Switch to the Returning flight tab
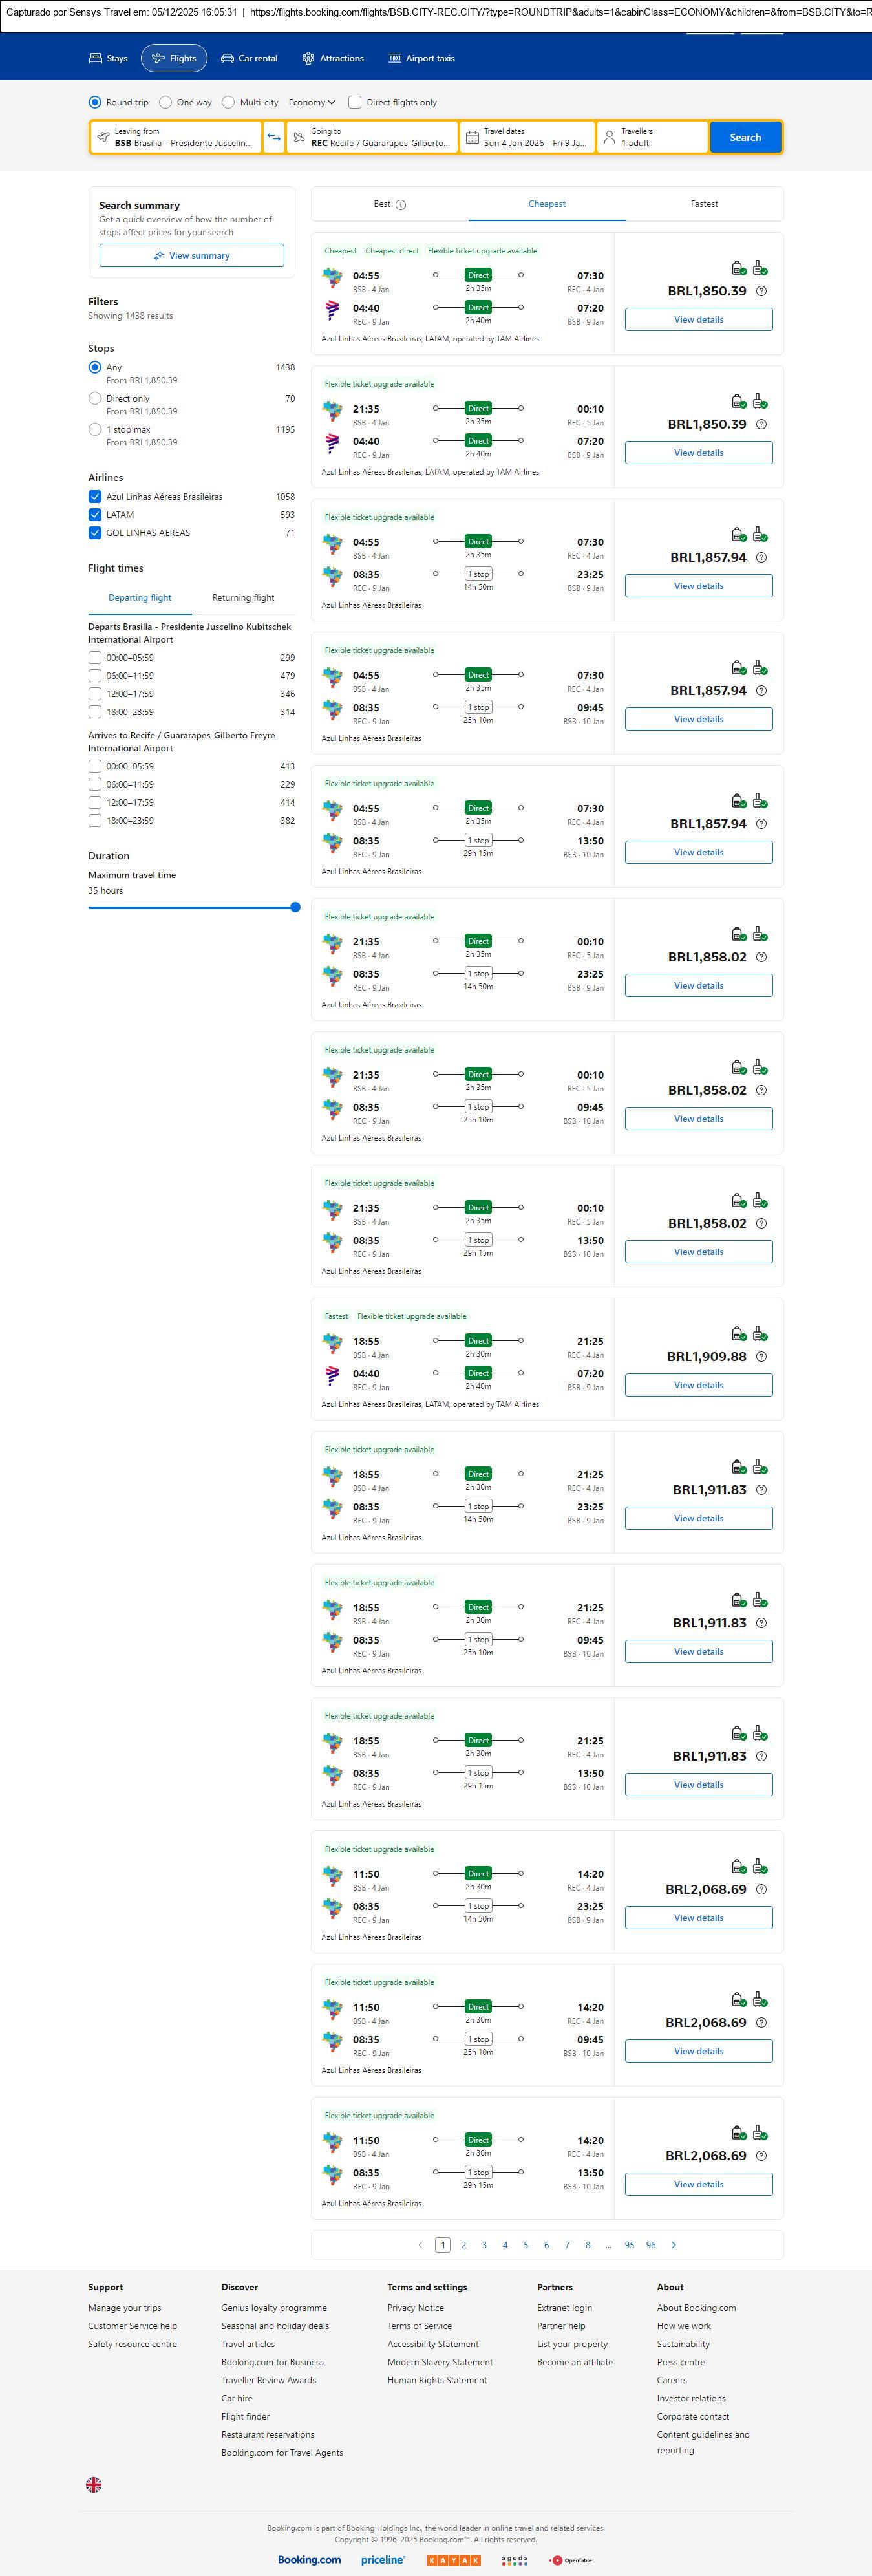 click(x=243, y=598)
